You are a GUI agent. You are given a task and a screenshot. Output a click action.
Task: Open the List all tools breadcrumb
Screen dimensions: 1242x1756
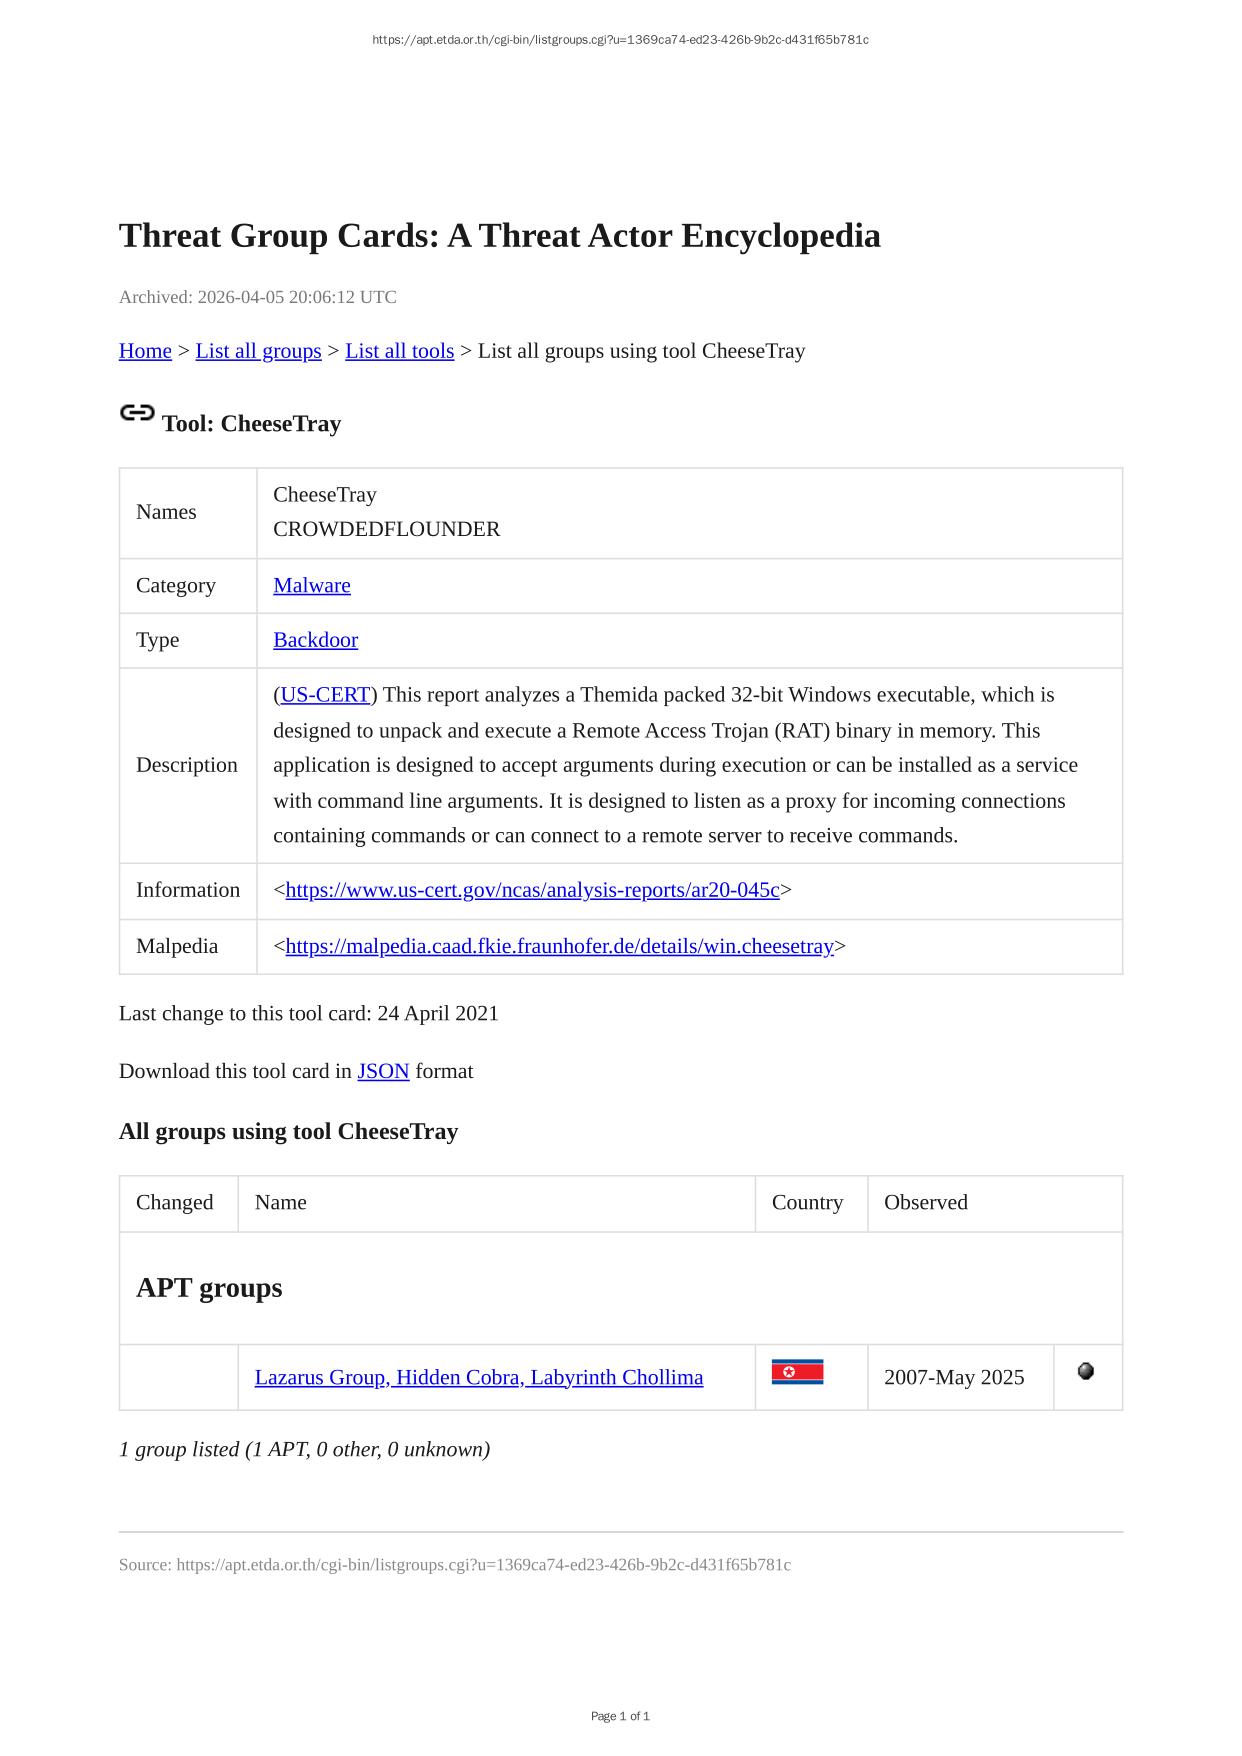(x=399, y=351)
